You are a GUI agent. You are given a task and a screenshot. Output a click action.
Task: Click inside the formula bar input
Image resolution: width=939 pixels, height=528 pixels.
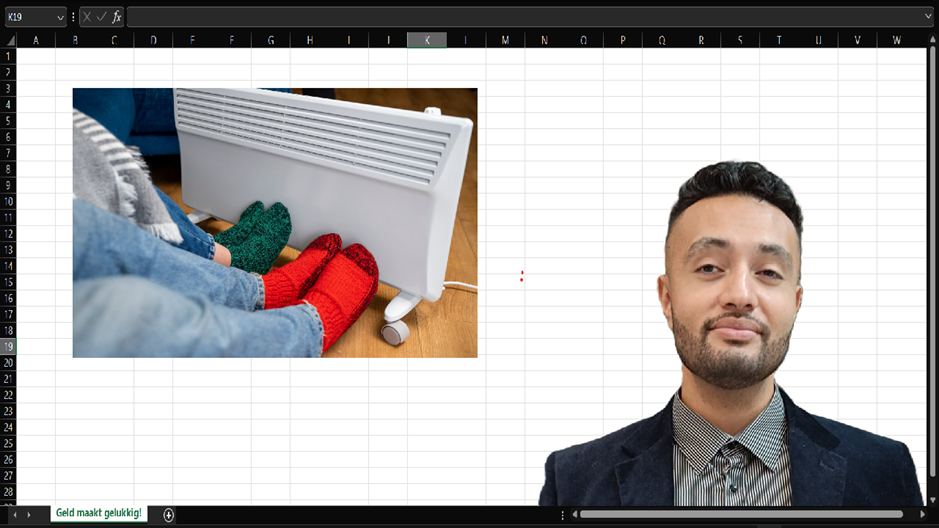(x=520, y=17)
